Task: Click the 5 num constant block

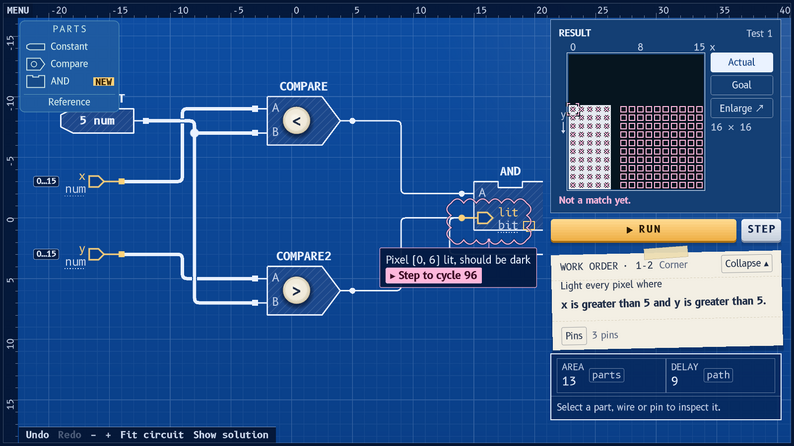Action: [x=97, y=121]
